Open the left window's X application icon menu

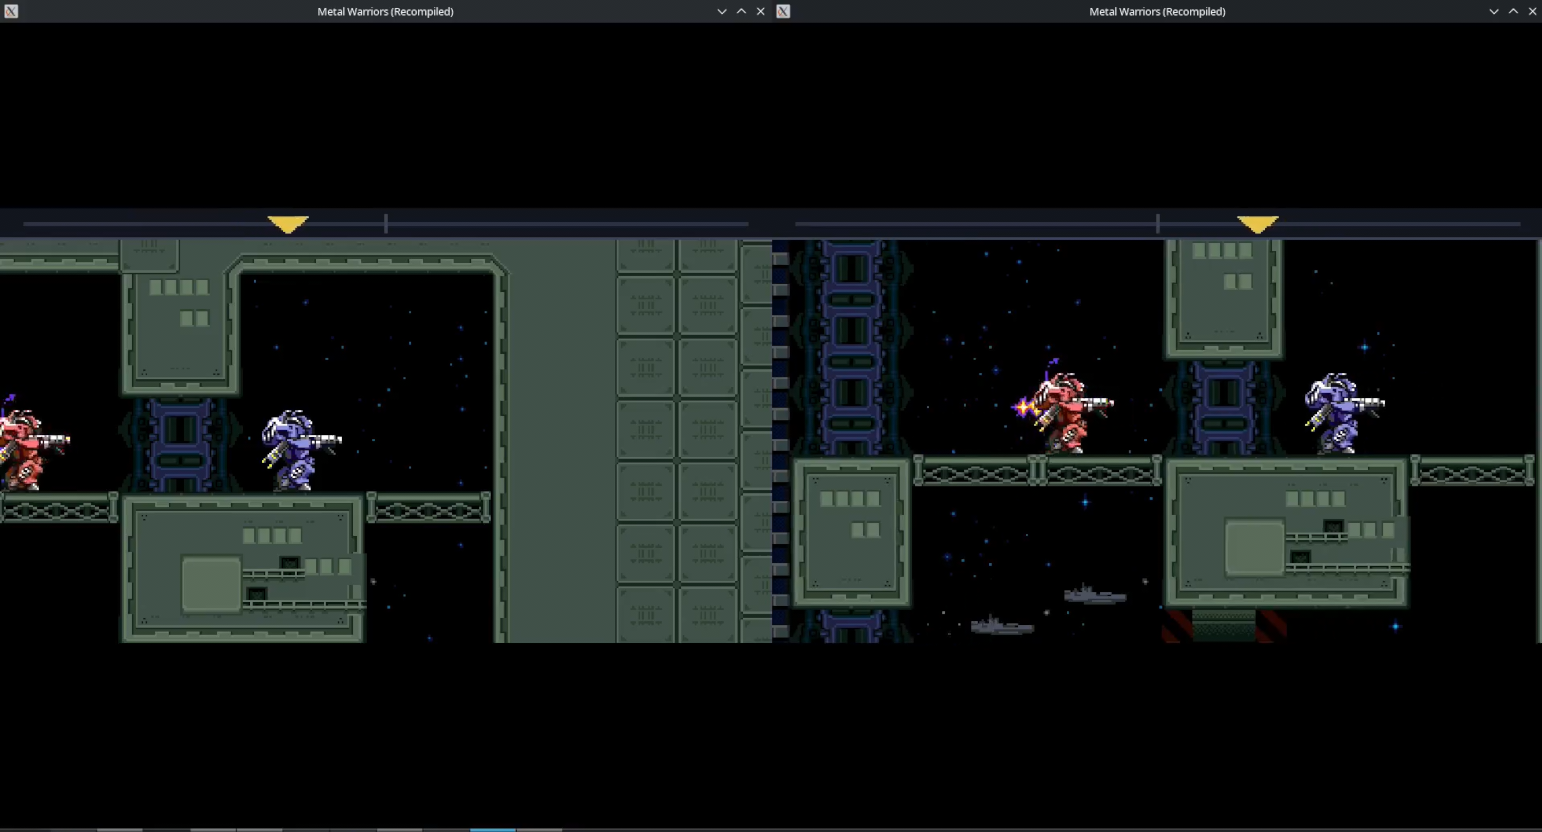pos(11,11)
